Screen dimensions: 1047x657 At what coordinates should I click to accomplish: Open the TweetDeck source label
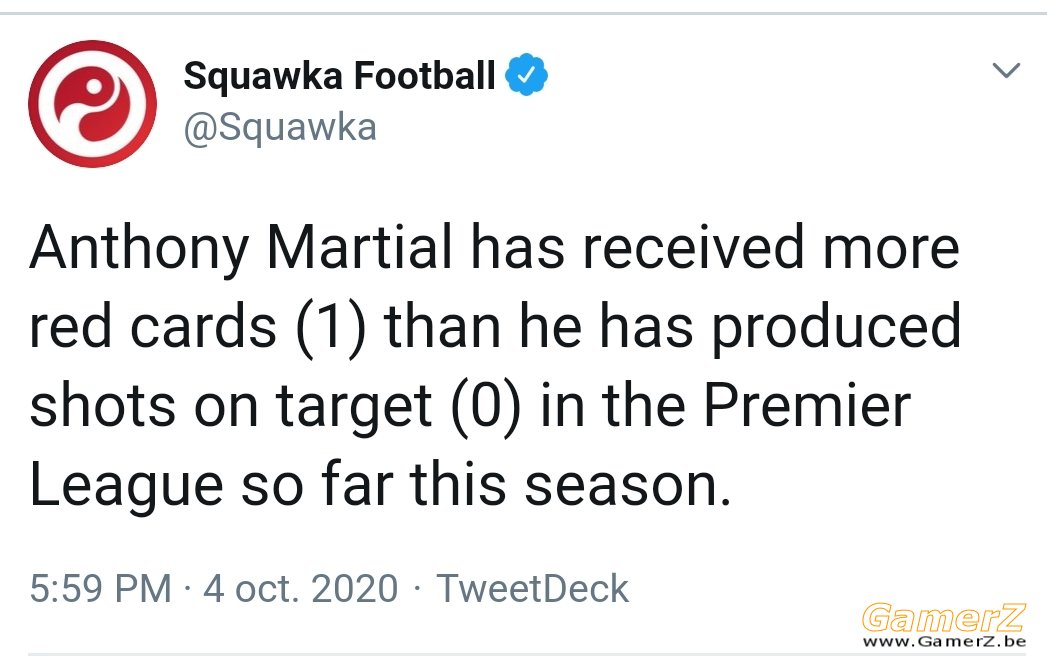[x=532, y=588]
